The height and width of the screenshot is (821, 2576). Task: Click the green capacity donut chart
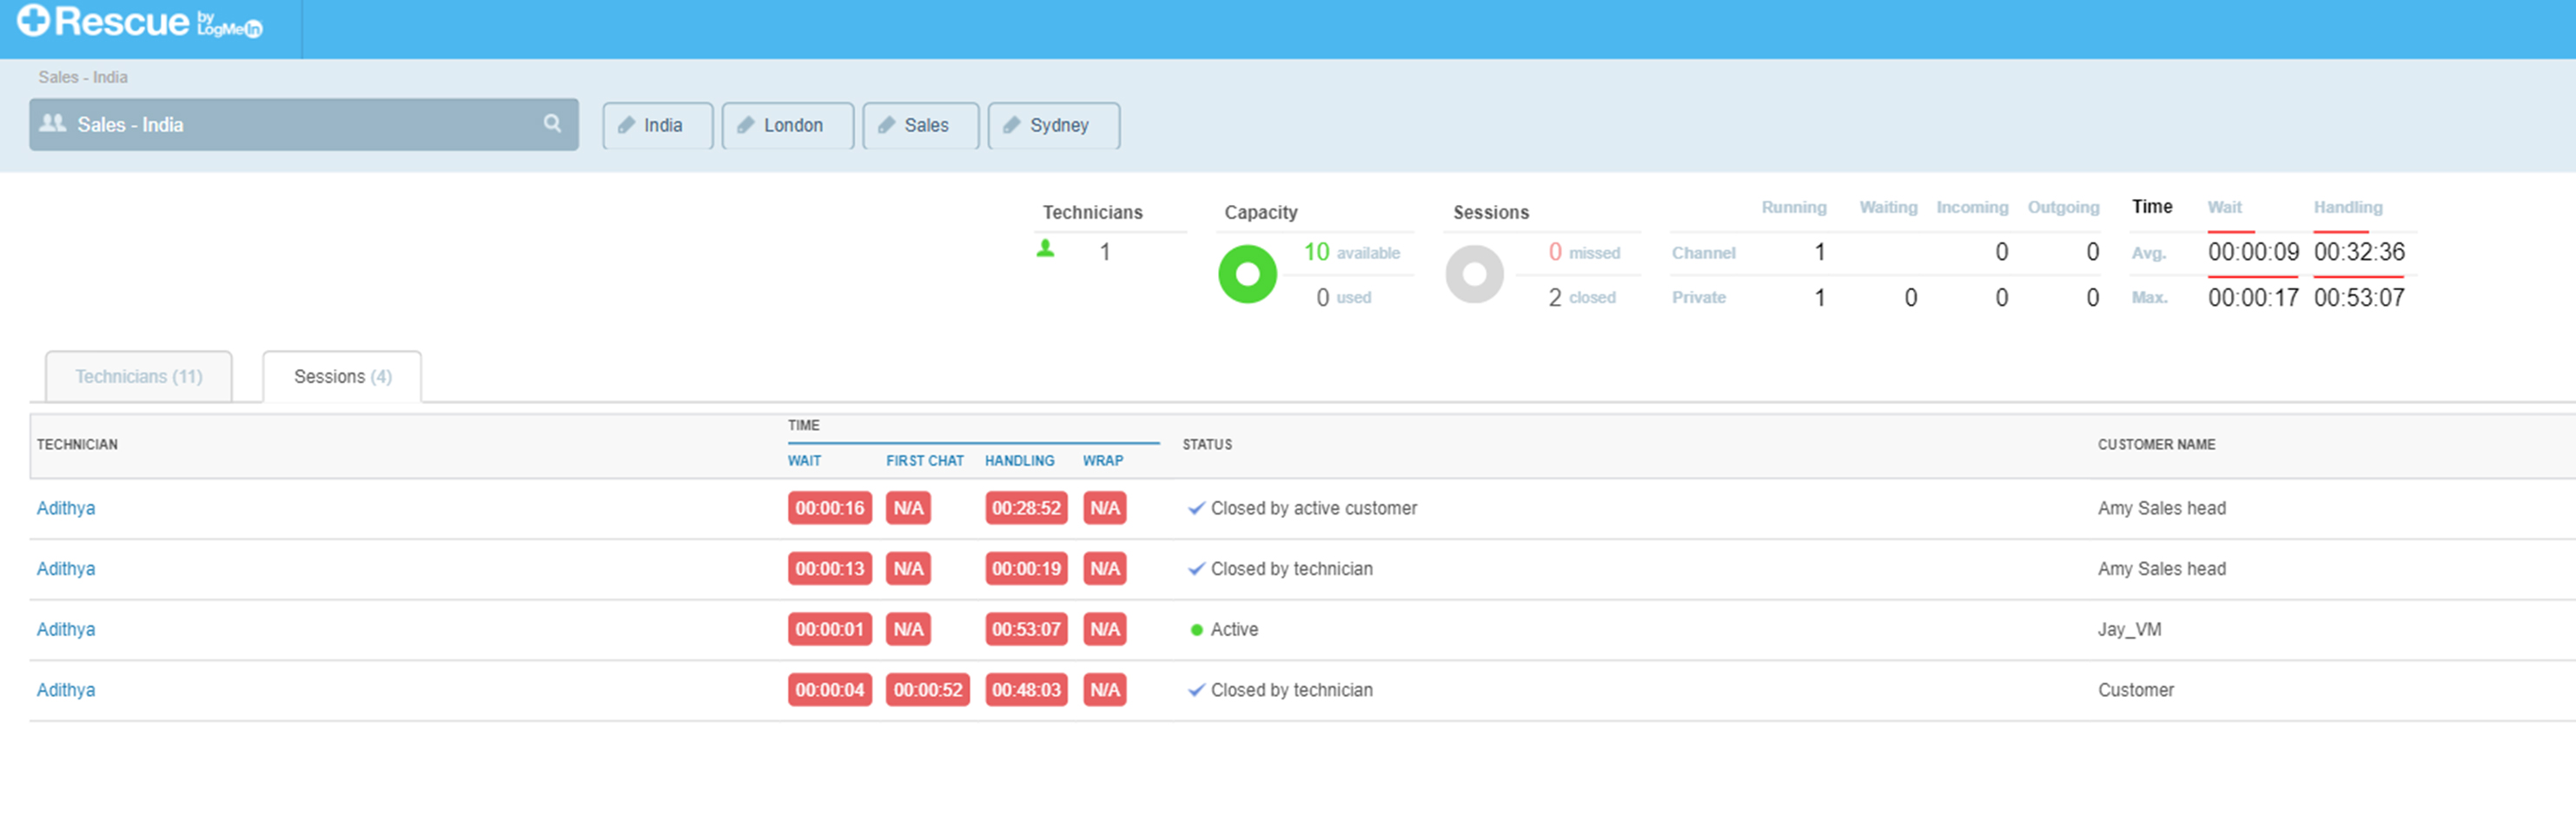(1247, 274)
